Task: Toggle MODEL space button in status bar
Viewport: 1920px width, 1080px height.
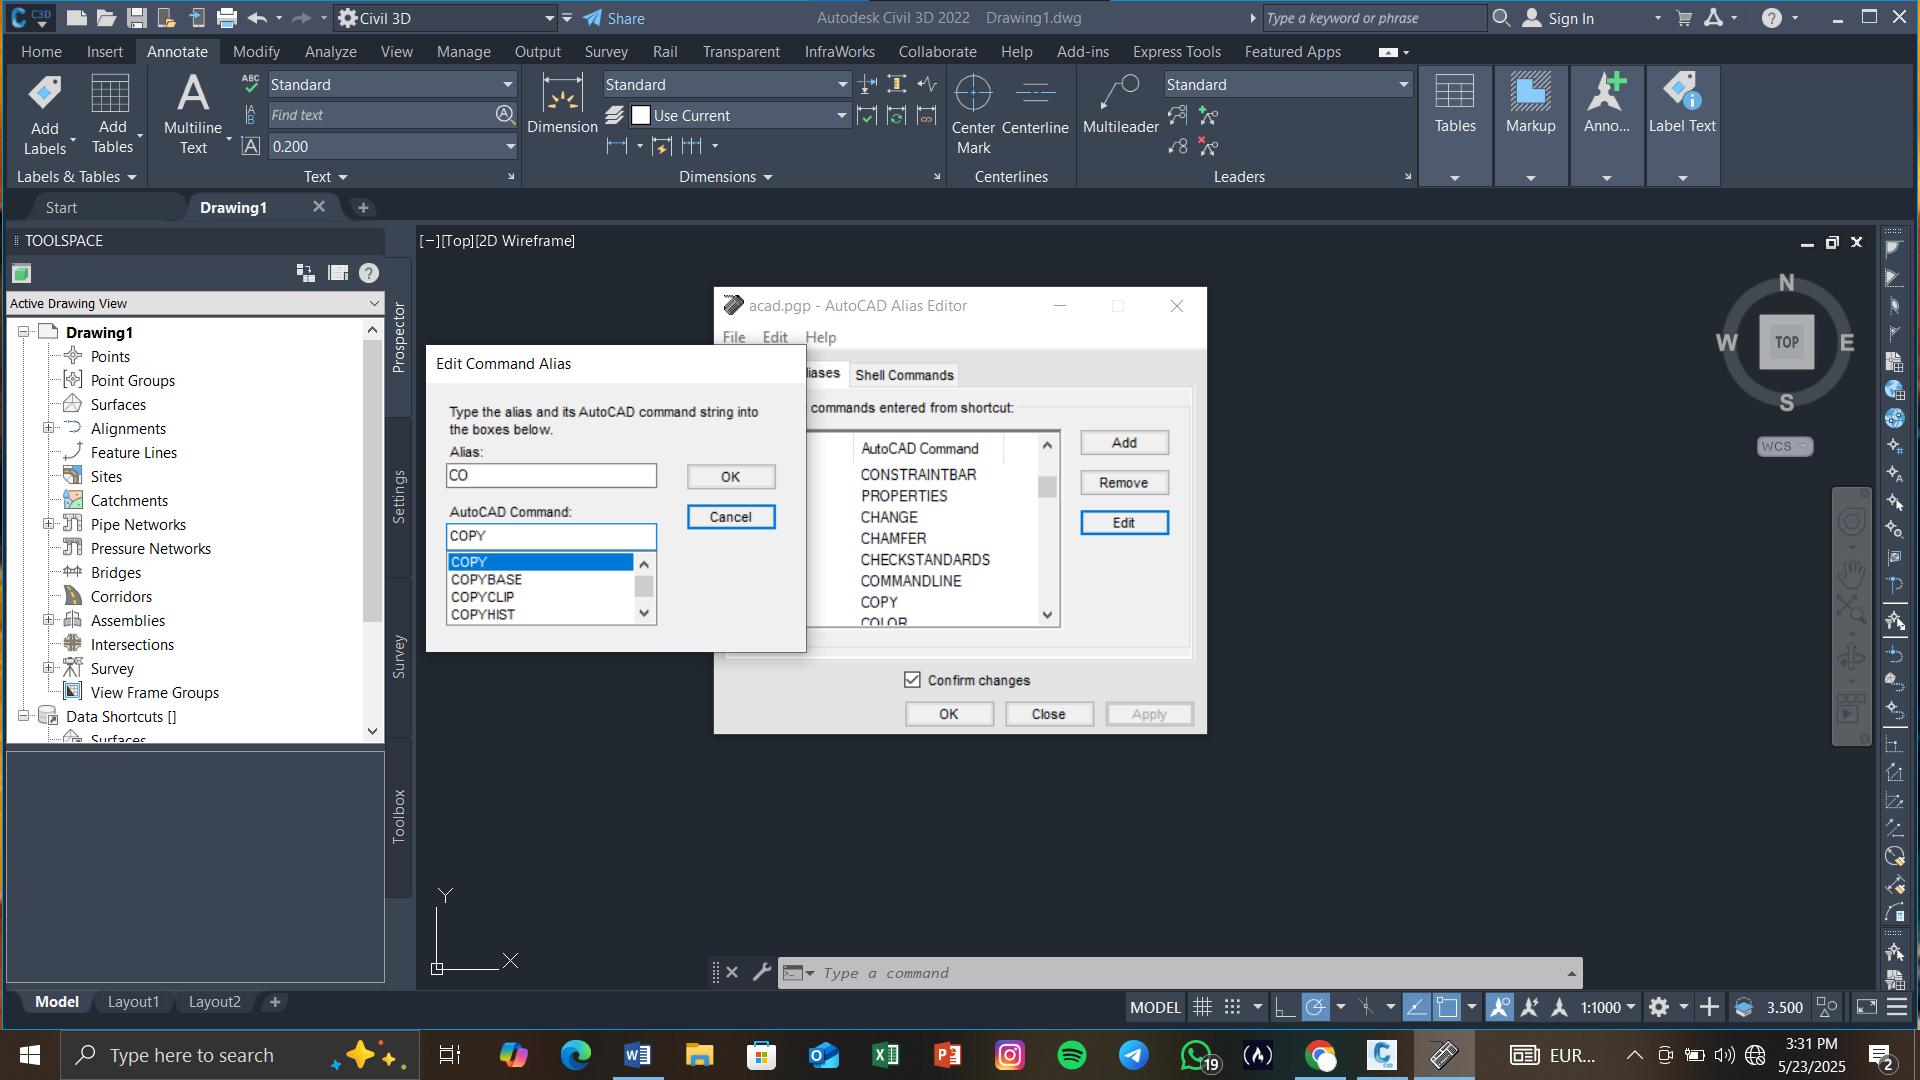Action: (x=1155, y=1007)
